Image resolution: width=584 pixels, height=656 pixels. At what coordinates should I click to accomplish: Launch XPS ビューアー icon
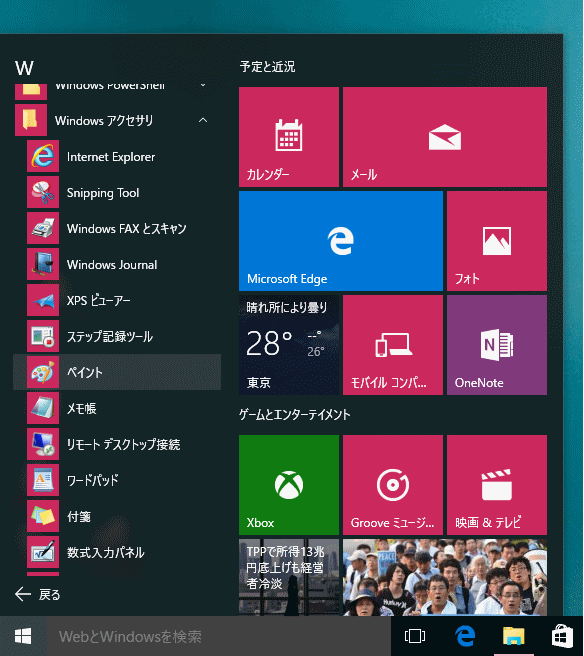(43, 300)
